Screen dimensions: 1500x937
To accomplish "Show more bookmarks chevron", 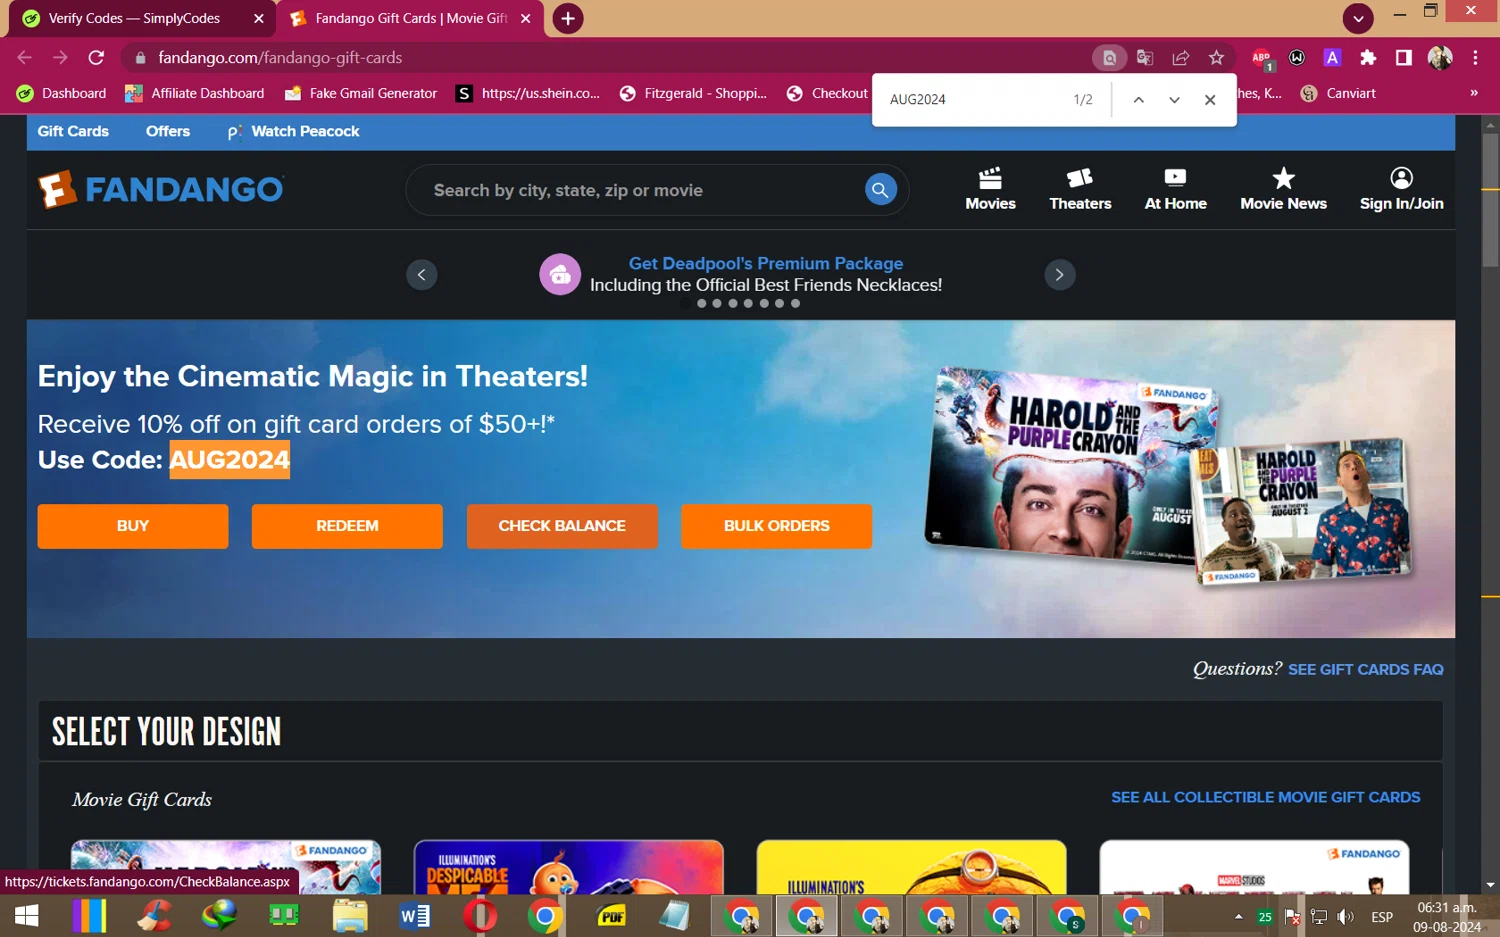I will pos(1473,93).
